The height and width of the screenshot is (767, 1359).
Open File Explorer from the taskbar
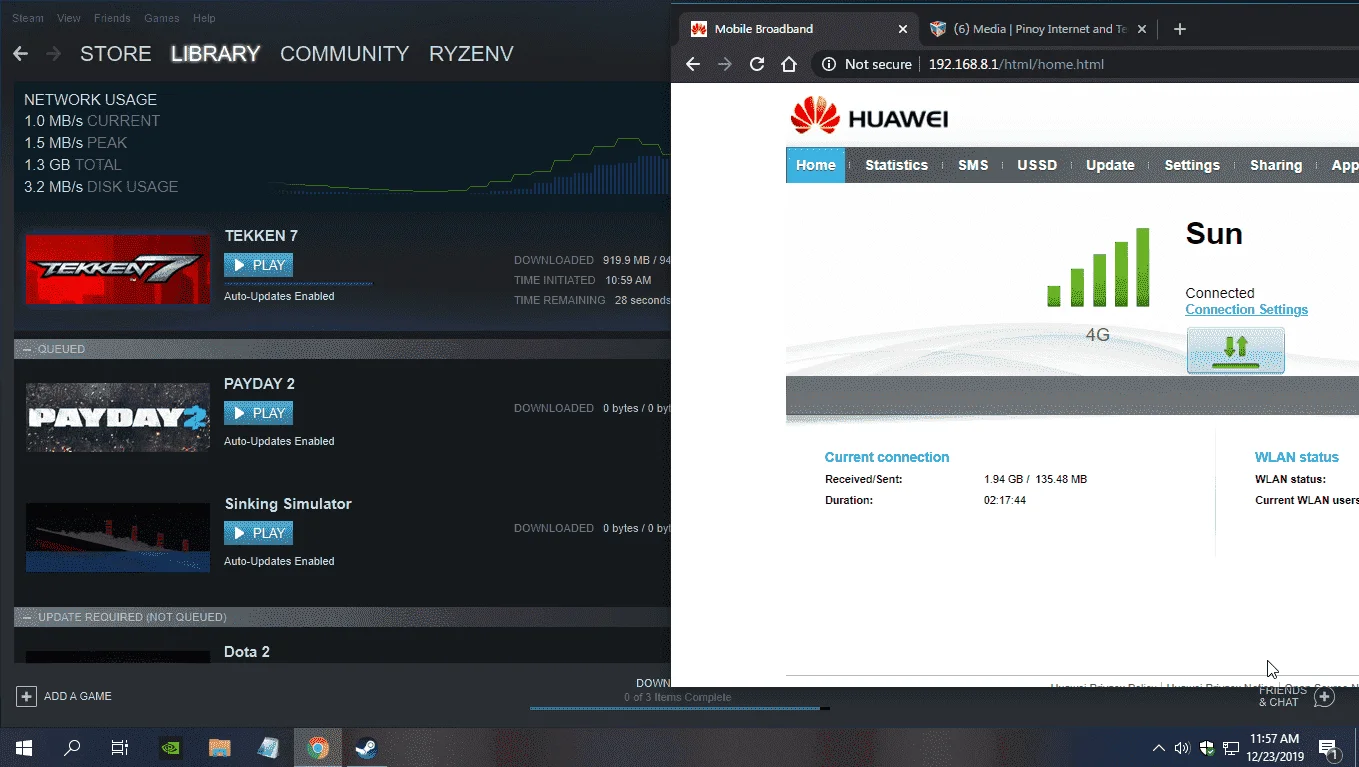tap(219, 747)
